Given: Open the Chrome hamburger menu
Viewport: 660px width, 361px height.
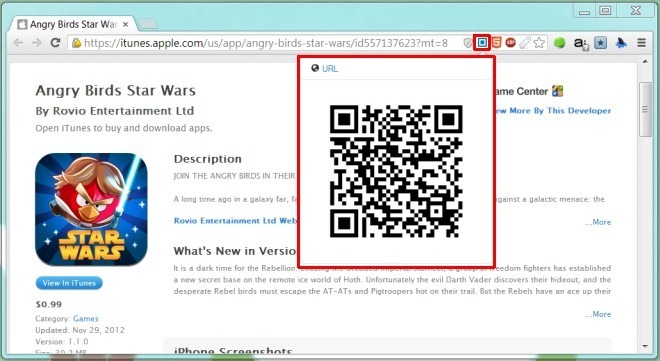Looking at the screenshot, I should 641,43.
